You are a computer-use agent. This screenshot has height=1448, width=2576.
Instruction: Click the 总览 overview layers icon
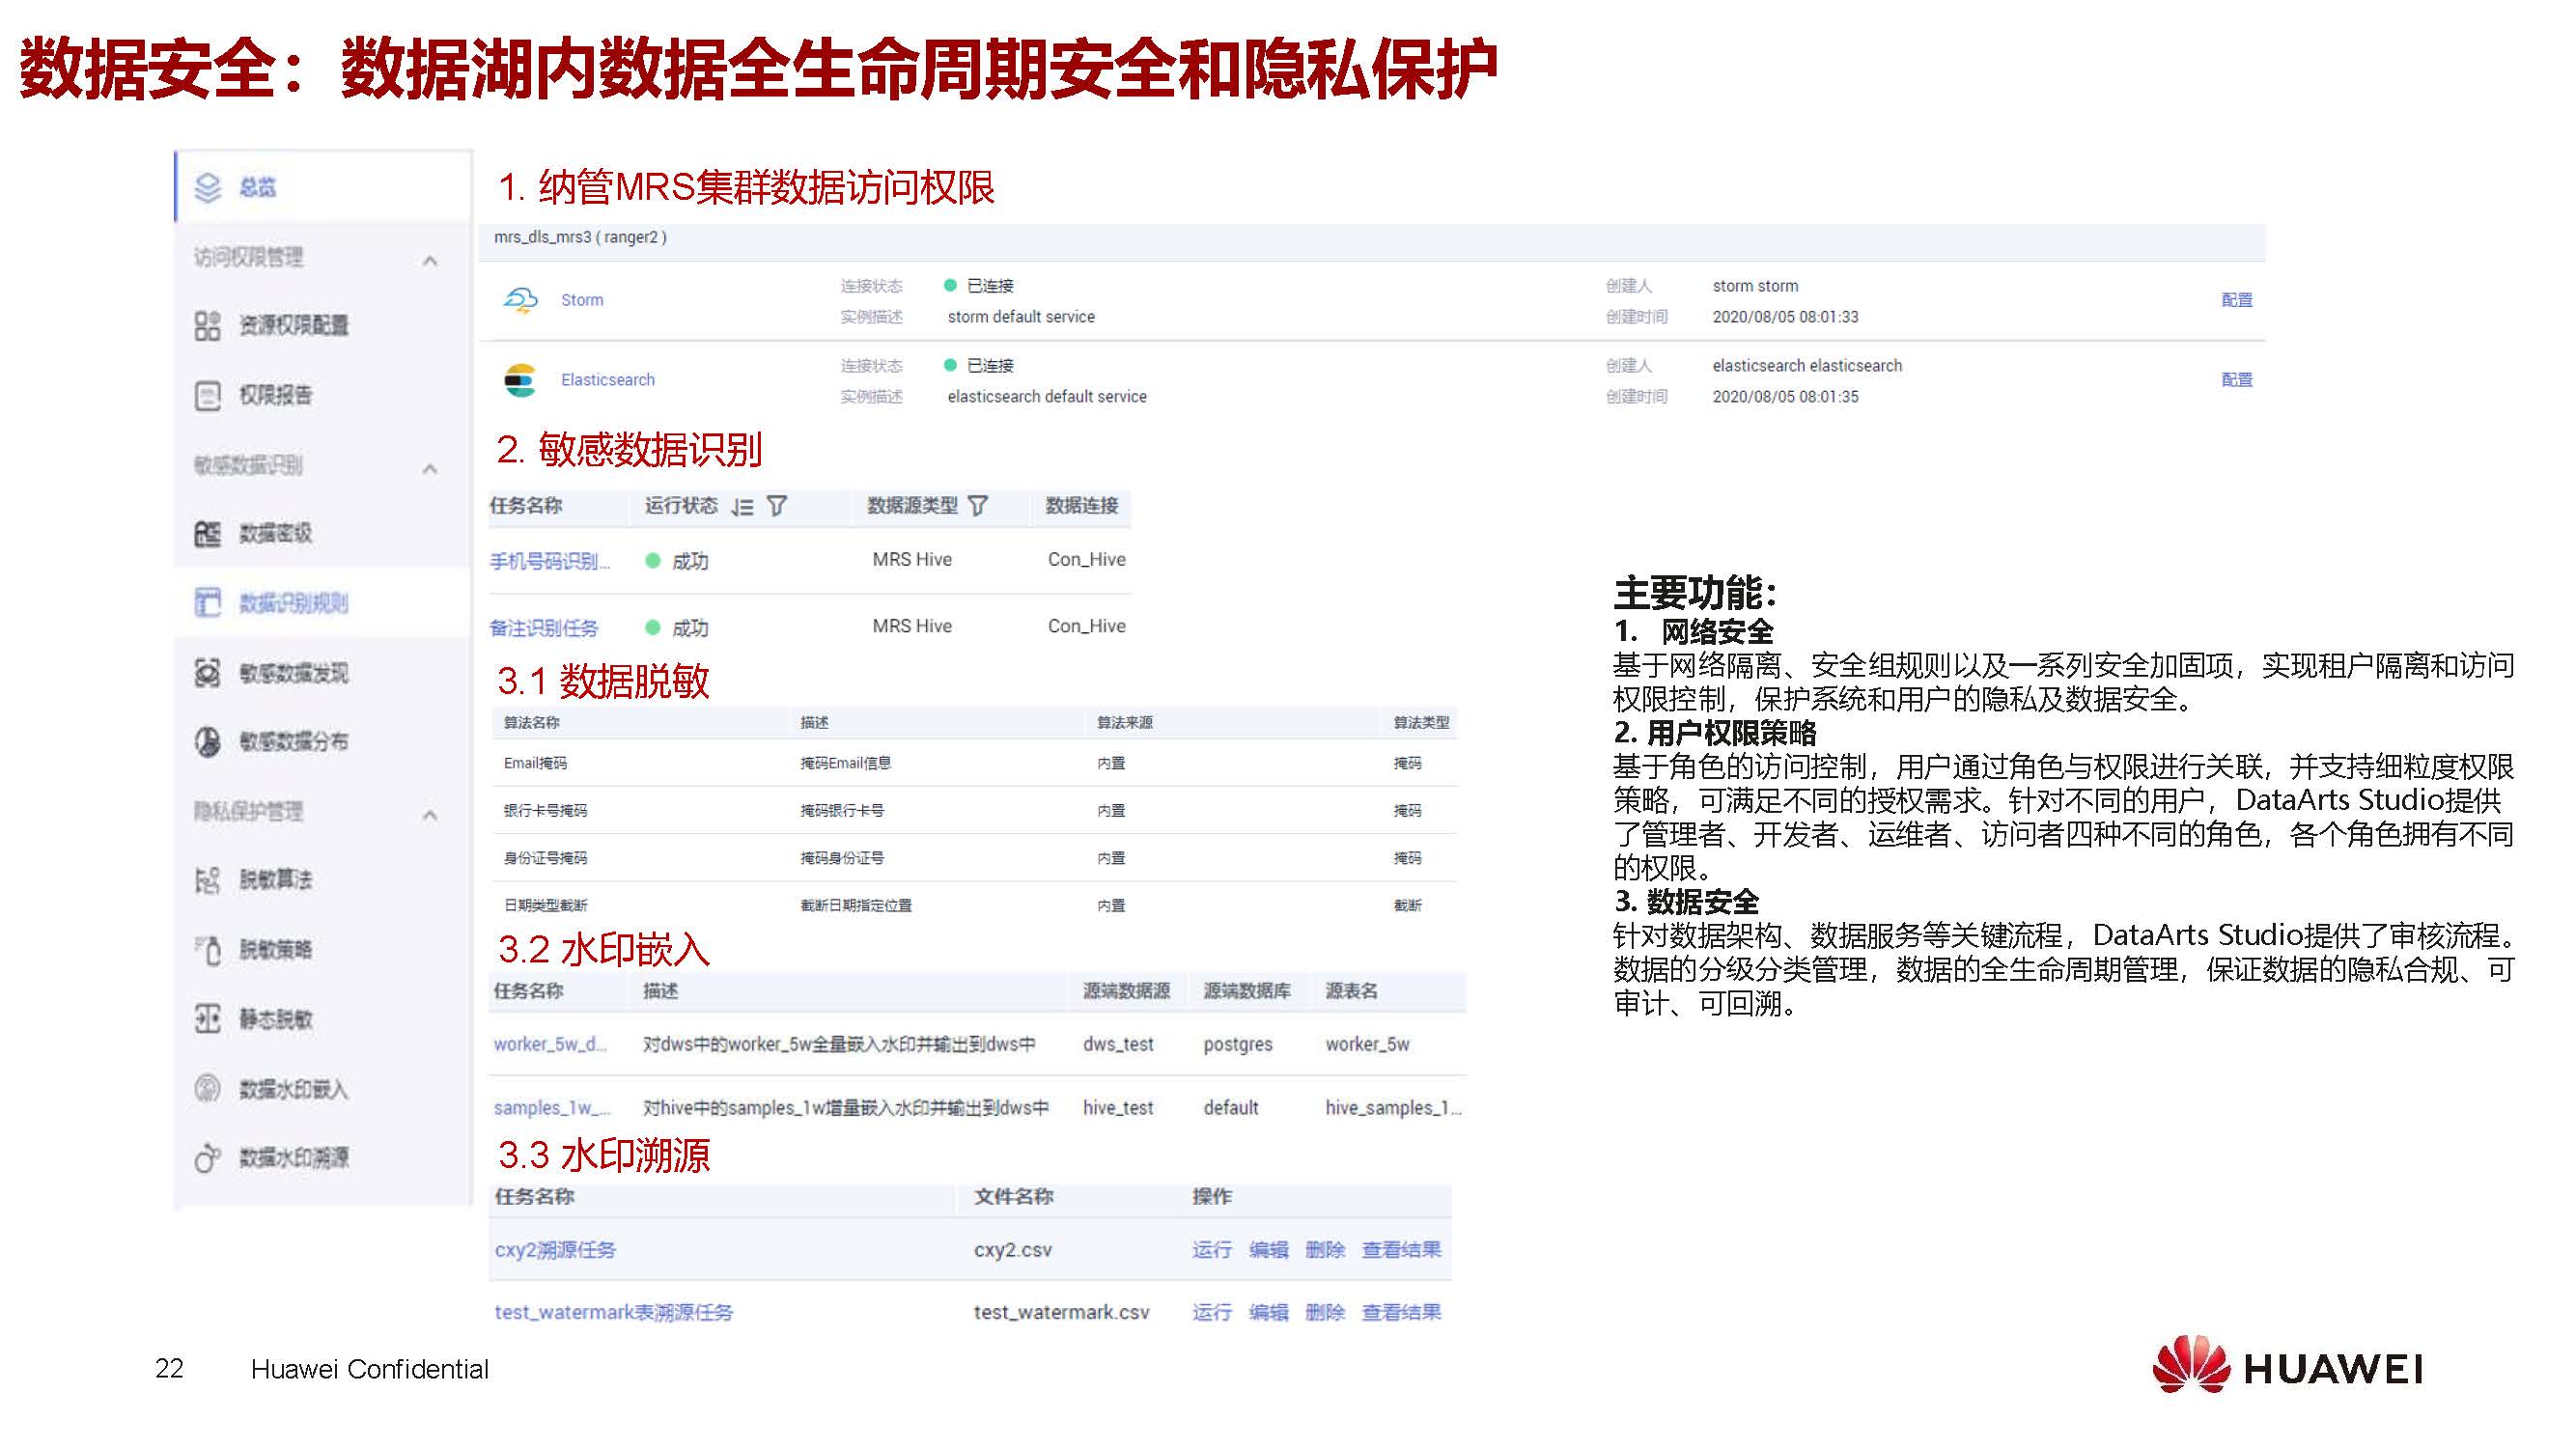(x=207, y=187)
